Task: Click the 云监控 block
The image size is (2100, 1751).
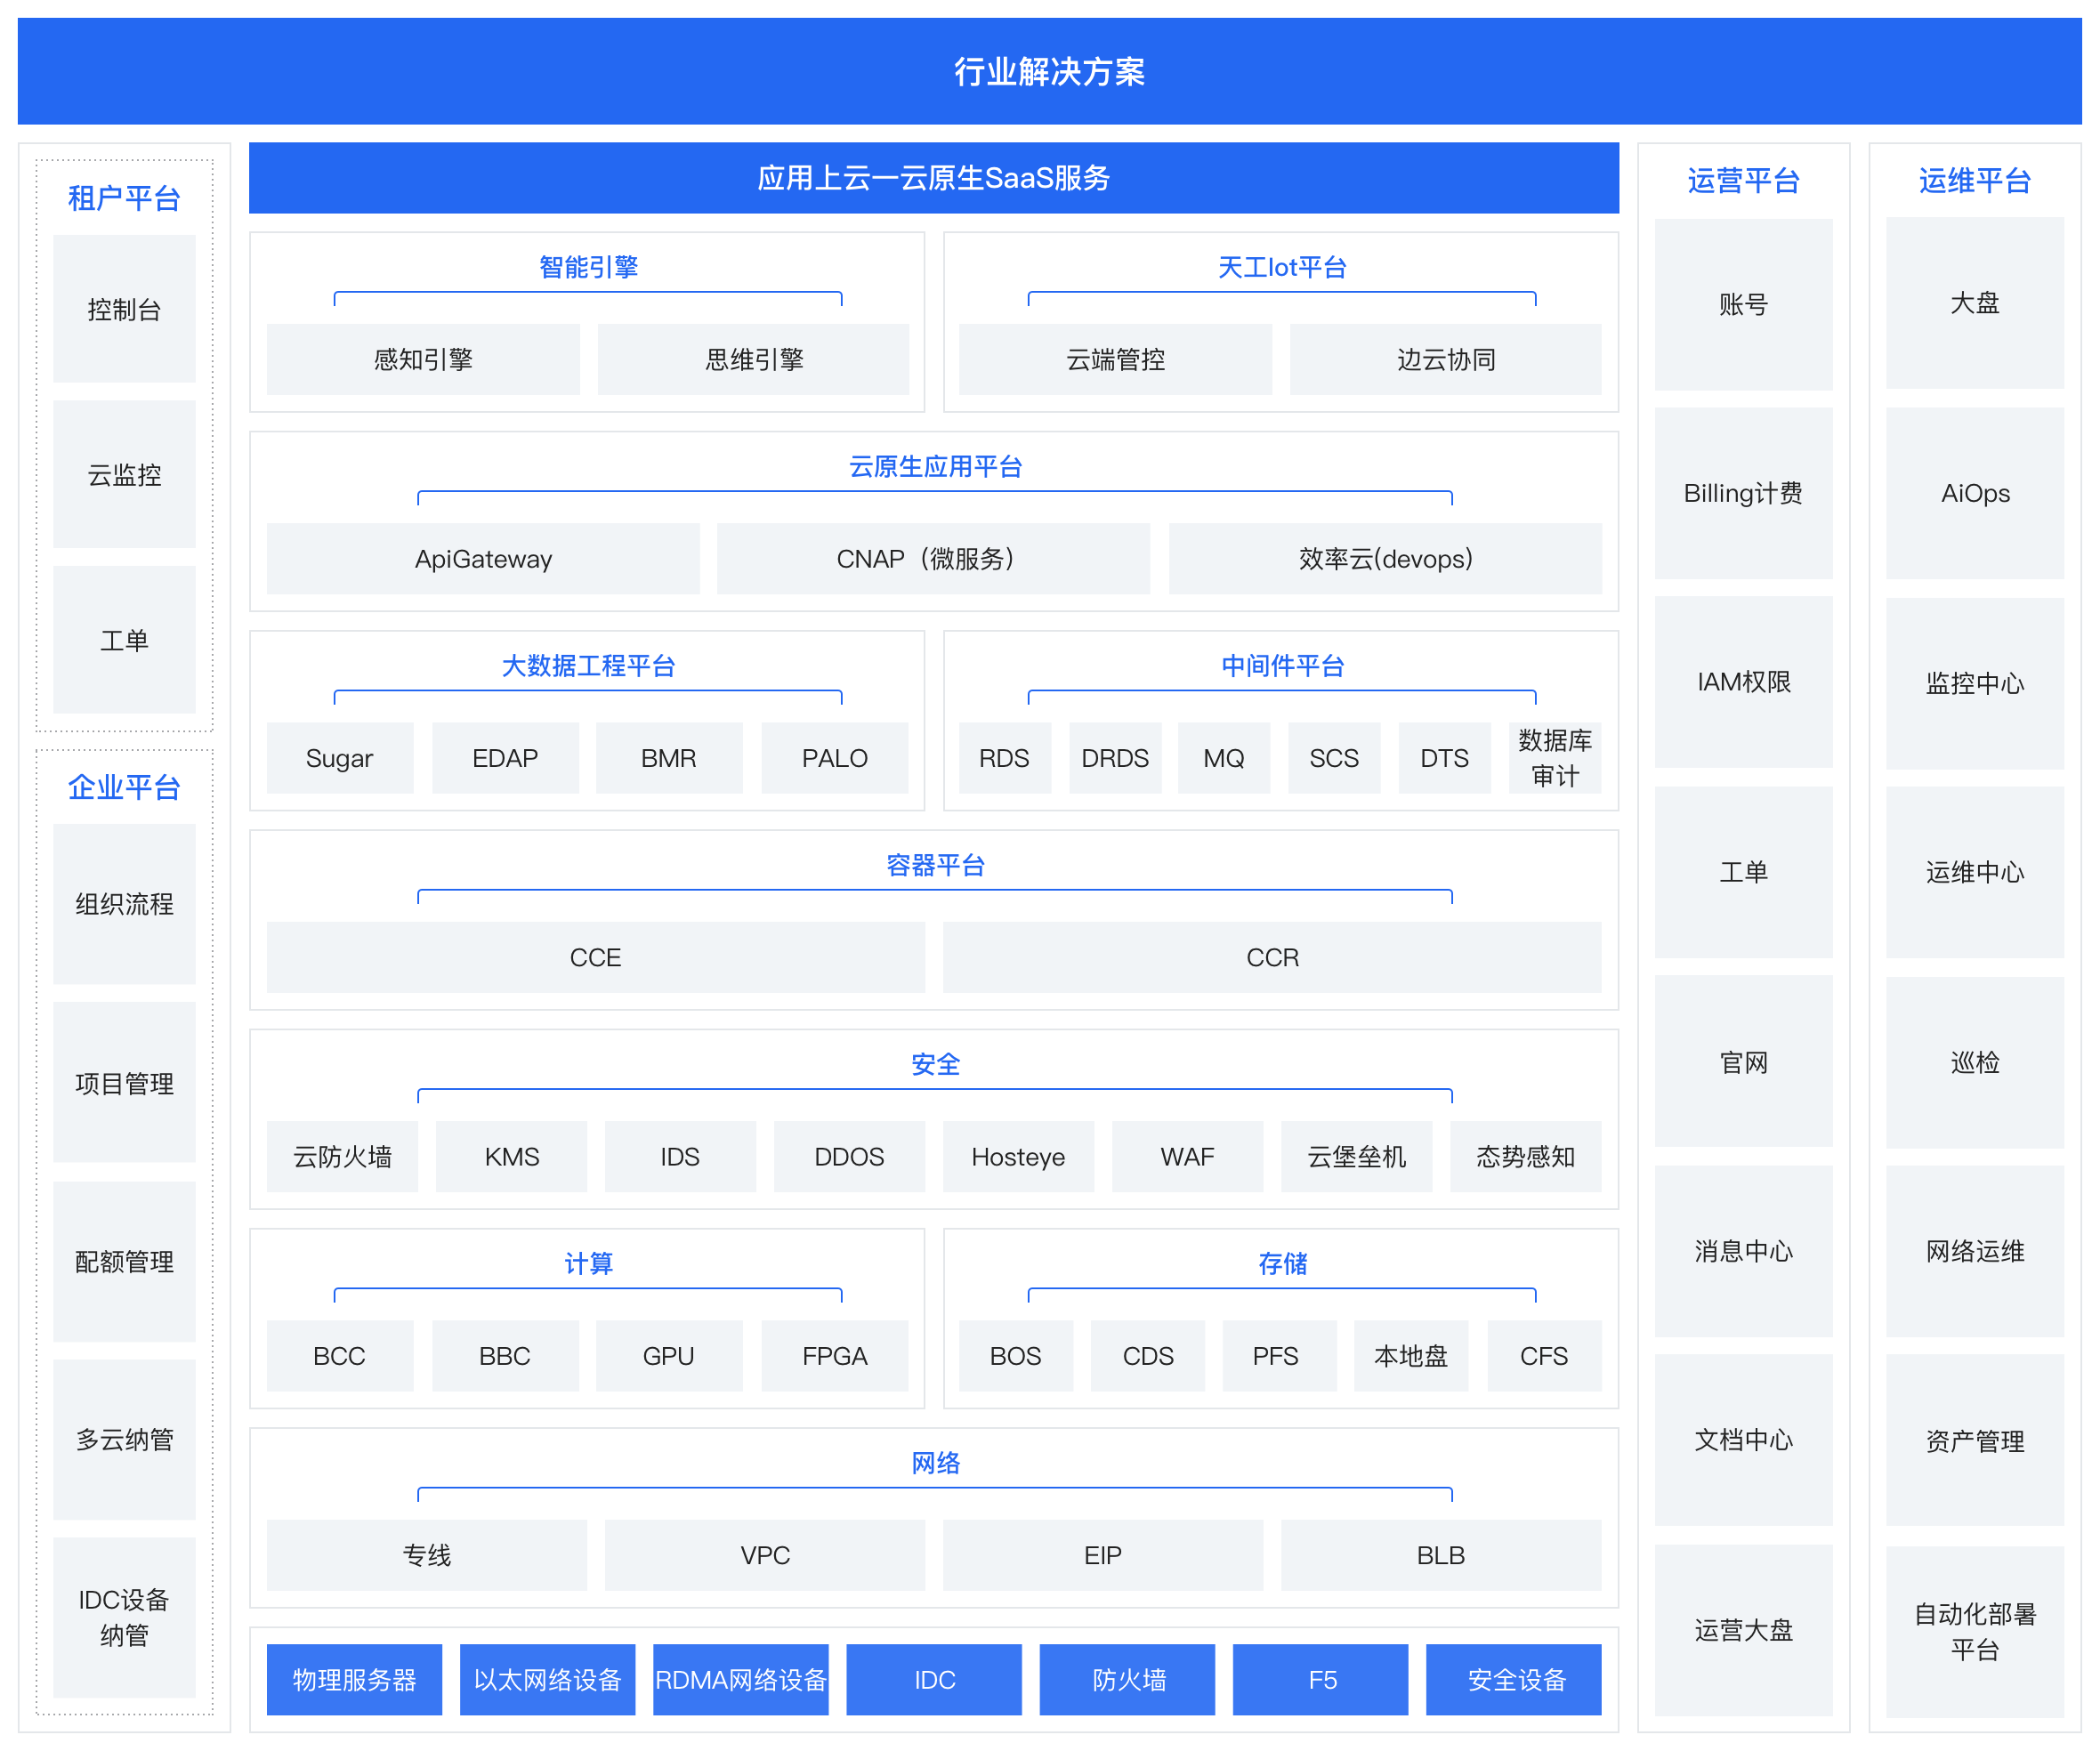Action: pos(124,474)
